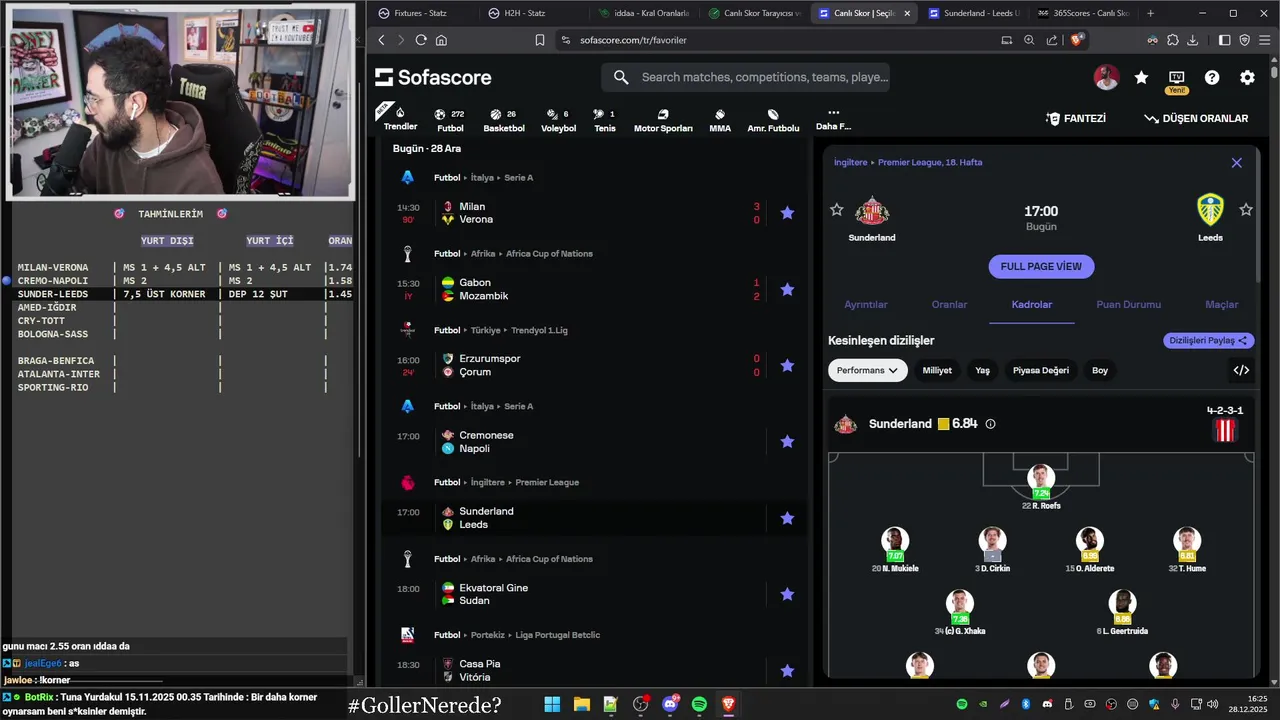Toggle favorite star for Erzurumspor - Çorum
Viewport: 1280px width, 720px height.
coord(787,365)
